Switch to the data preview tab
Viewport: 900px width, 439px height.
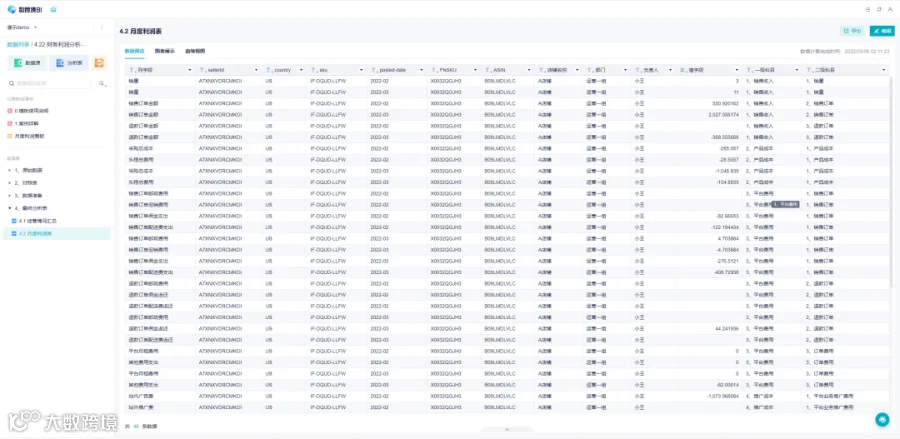(134, 50)
